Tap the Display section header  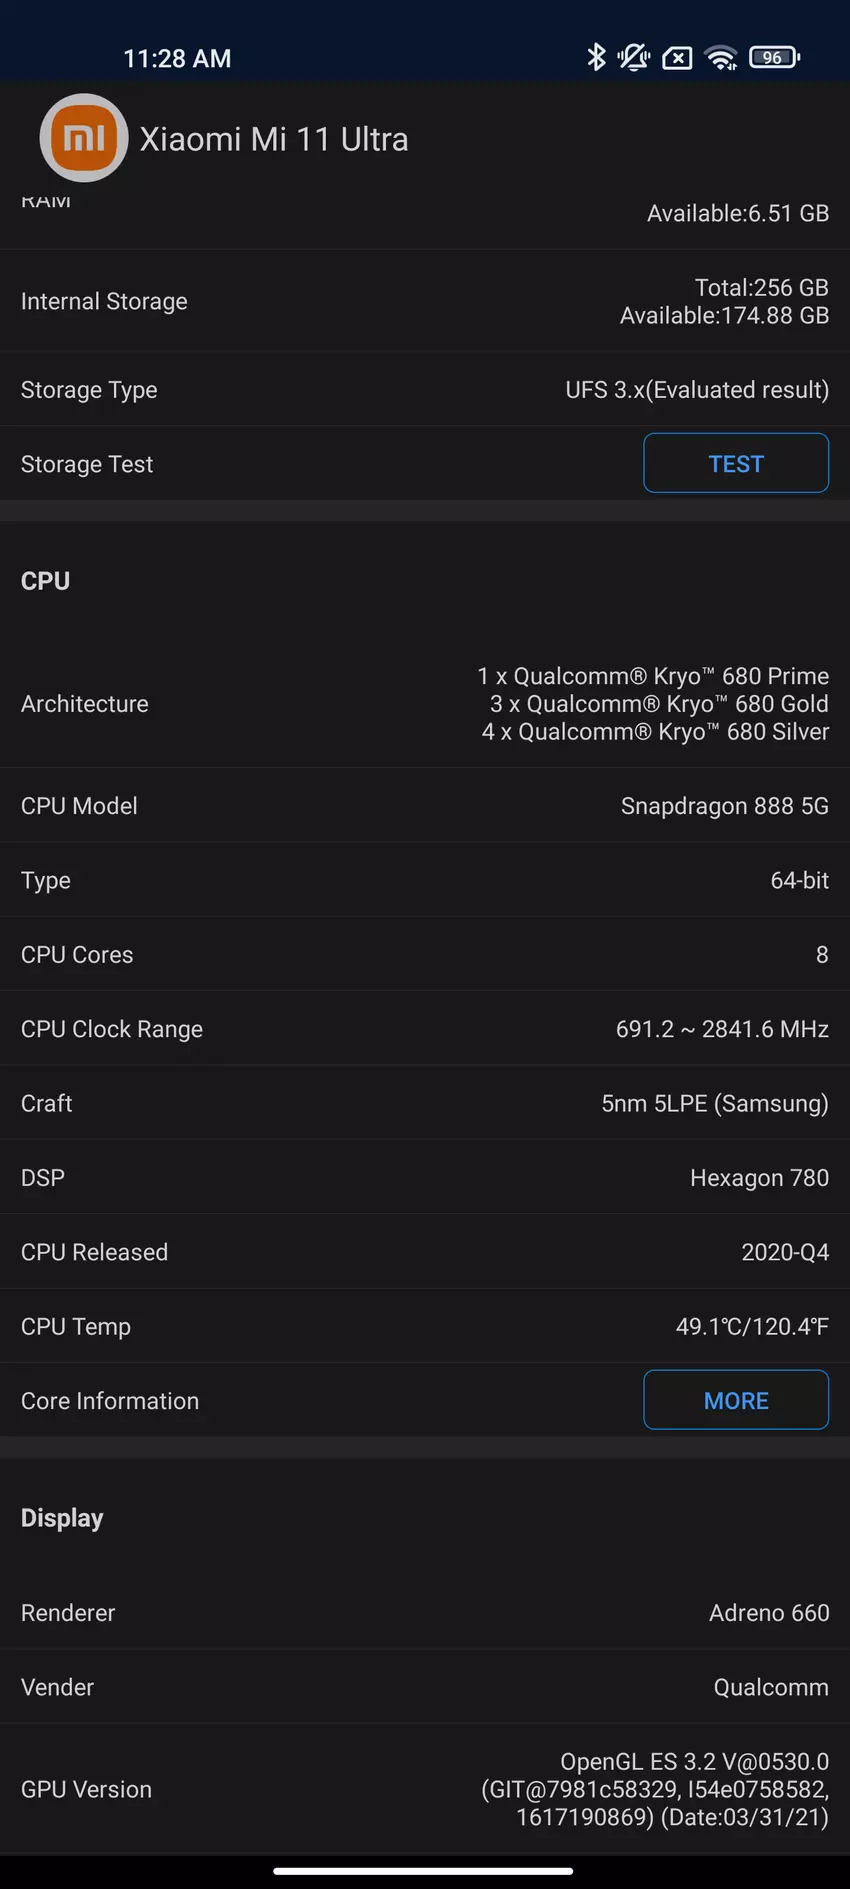click(62, 1518)
